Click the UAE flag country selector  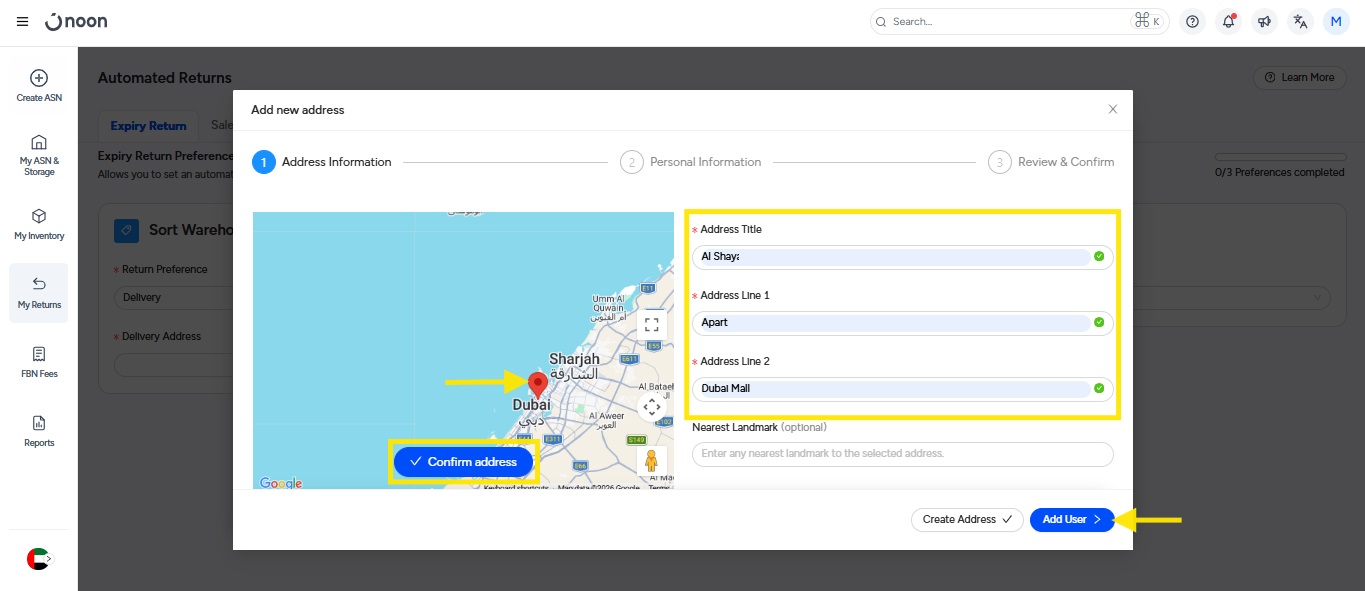38,559
